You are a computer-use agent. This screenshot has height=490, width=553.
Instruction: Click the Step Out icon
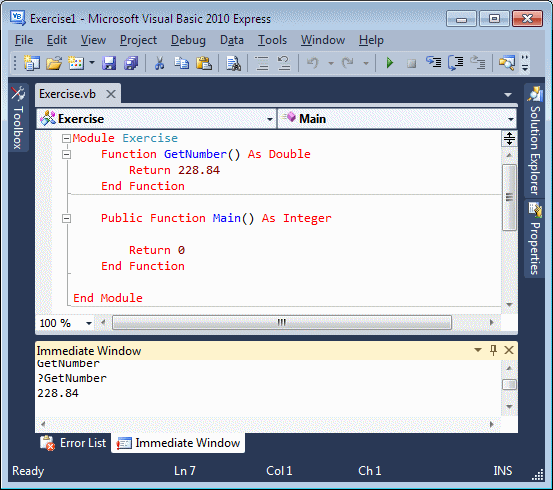[x=478, y=62]
